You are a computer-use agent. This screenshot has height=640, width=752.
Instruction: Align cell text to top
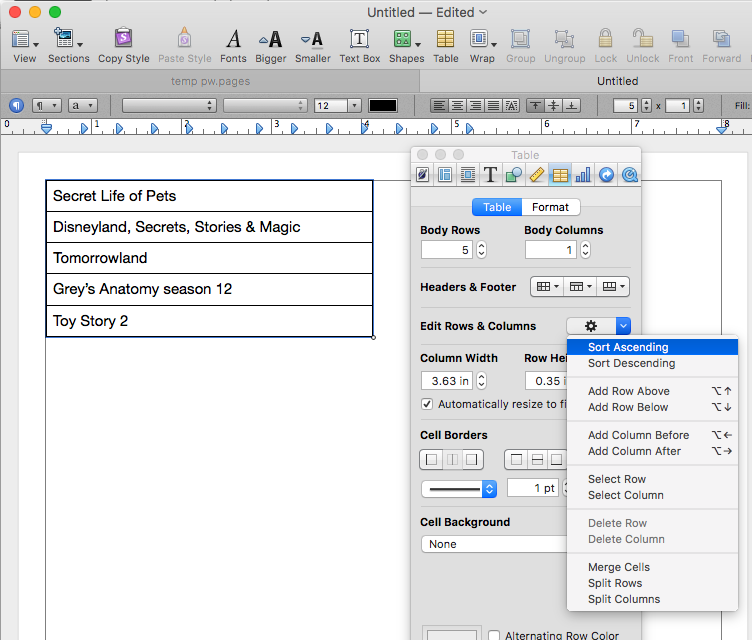point(536,105)
